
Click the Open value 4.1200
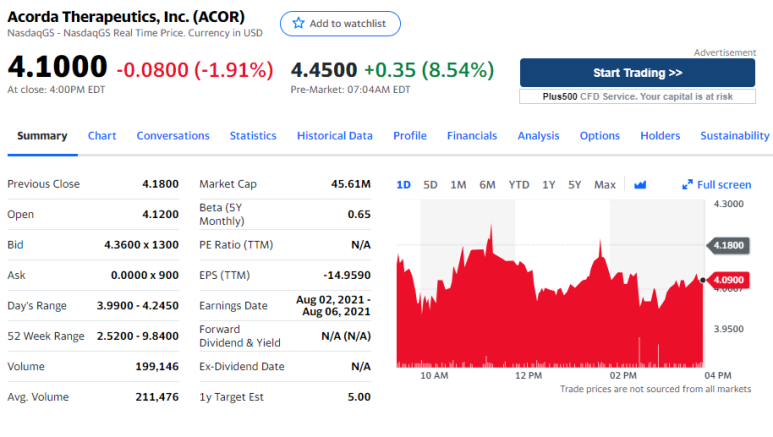point(160,215)
